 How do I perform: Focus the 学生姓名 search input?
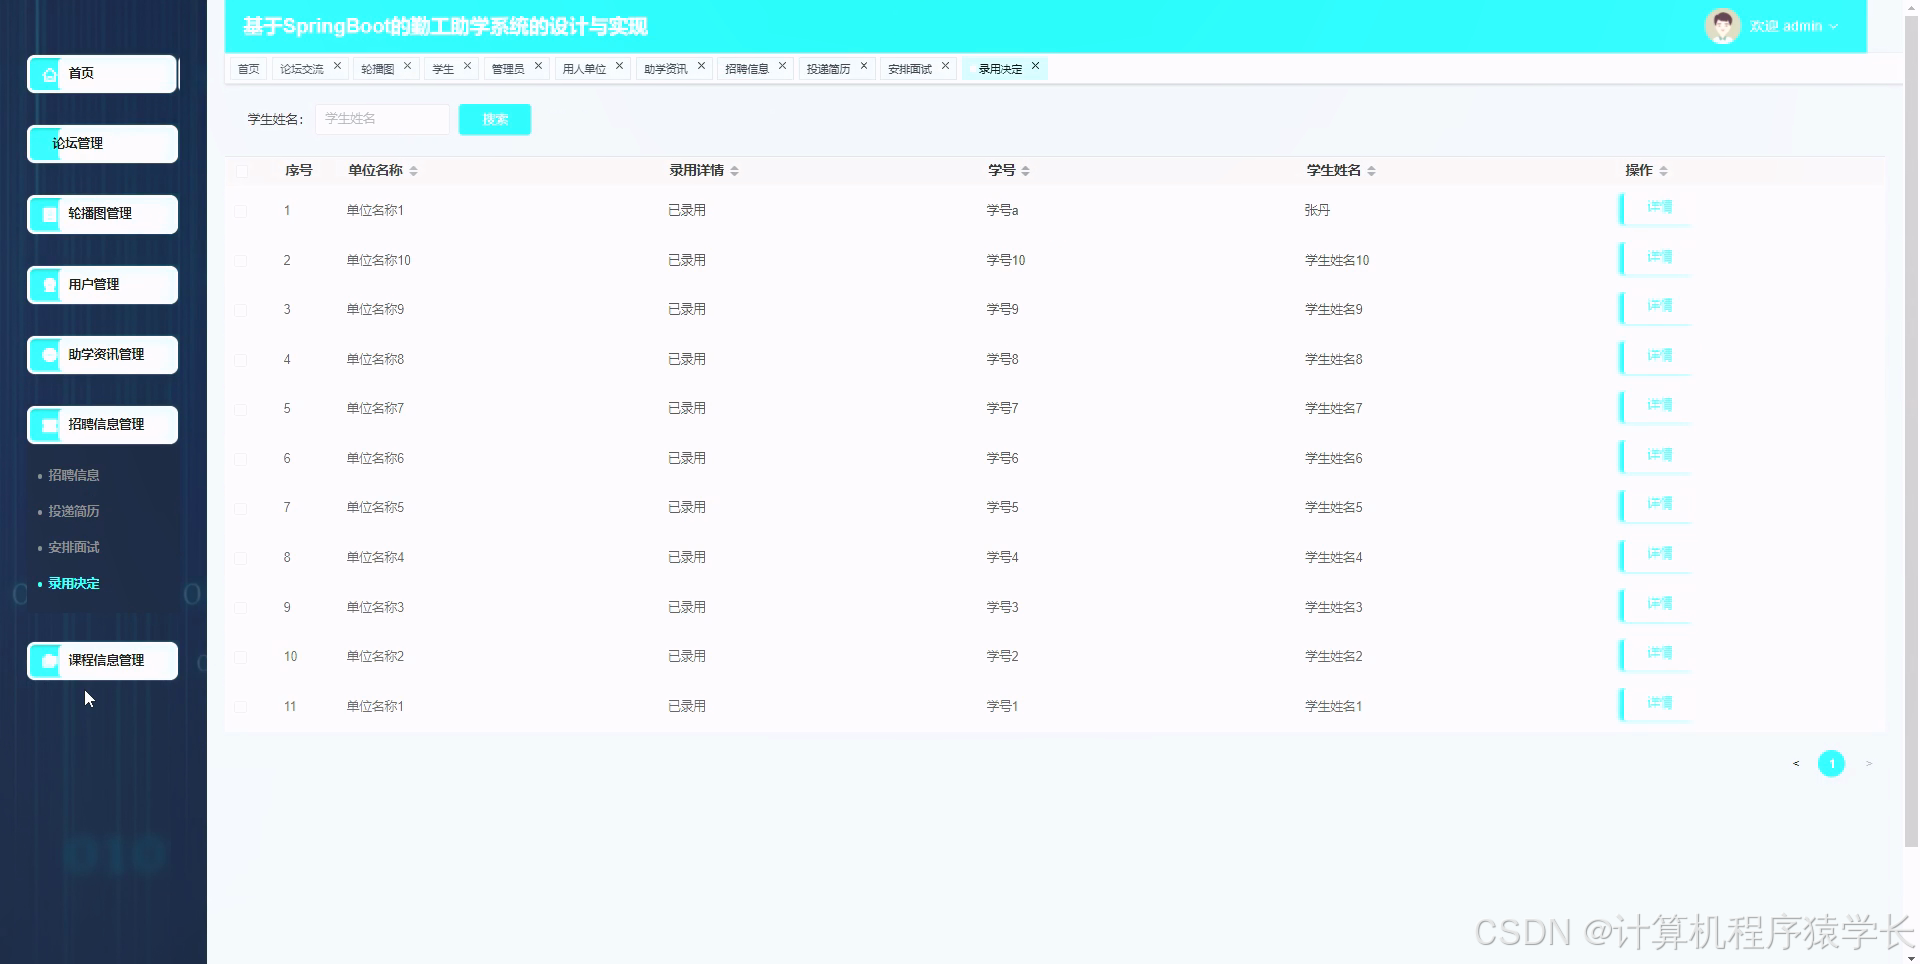coord(382,119)
